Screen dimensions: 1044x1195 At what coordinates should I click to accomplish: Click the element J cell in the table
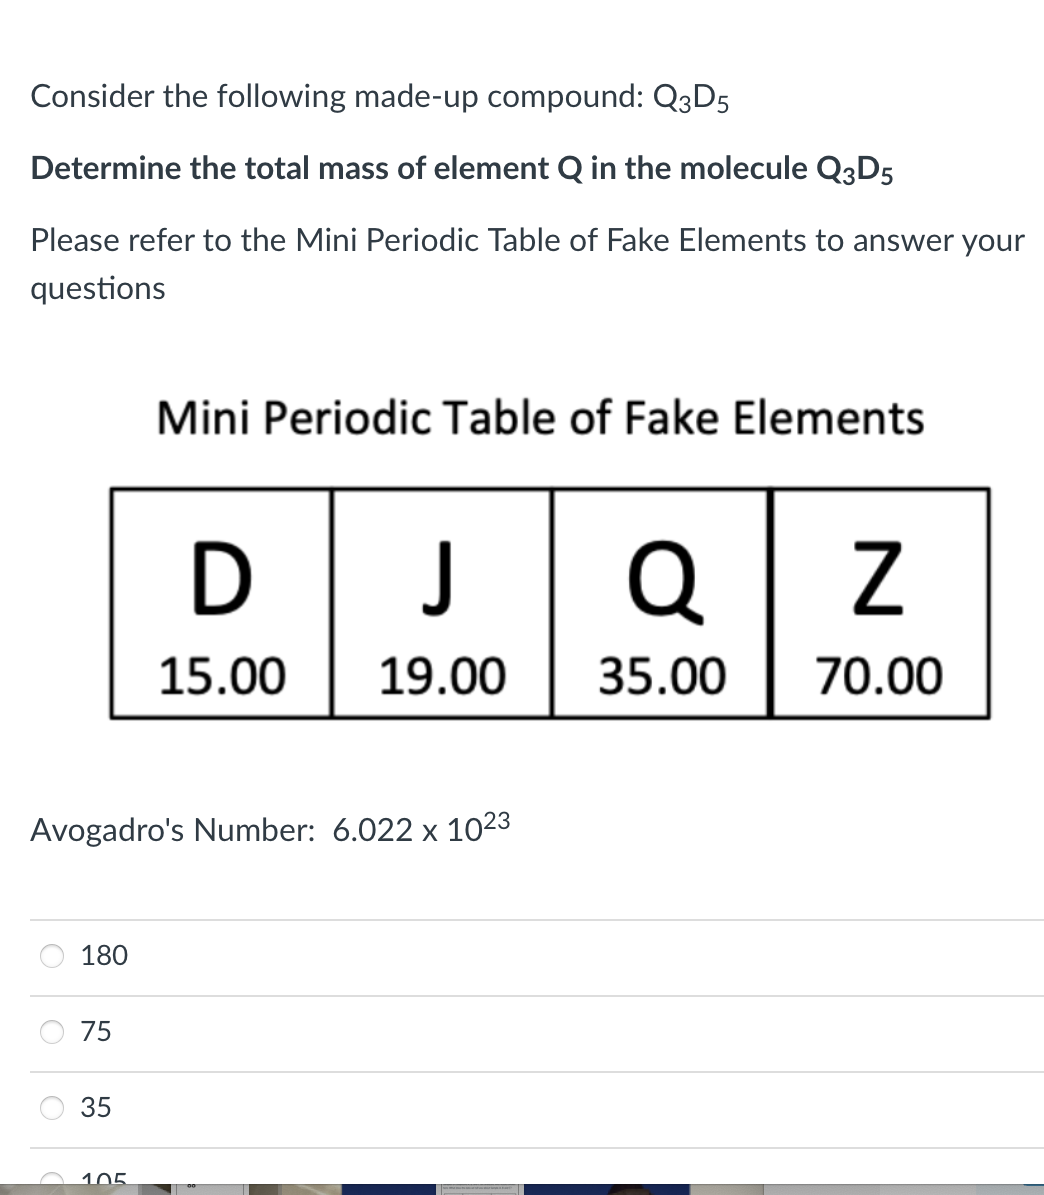(x=440, y=600)
